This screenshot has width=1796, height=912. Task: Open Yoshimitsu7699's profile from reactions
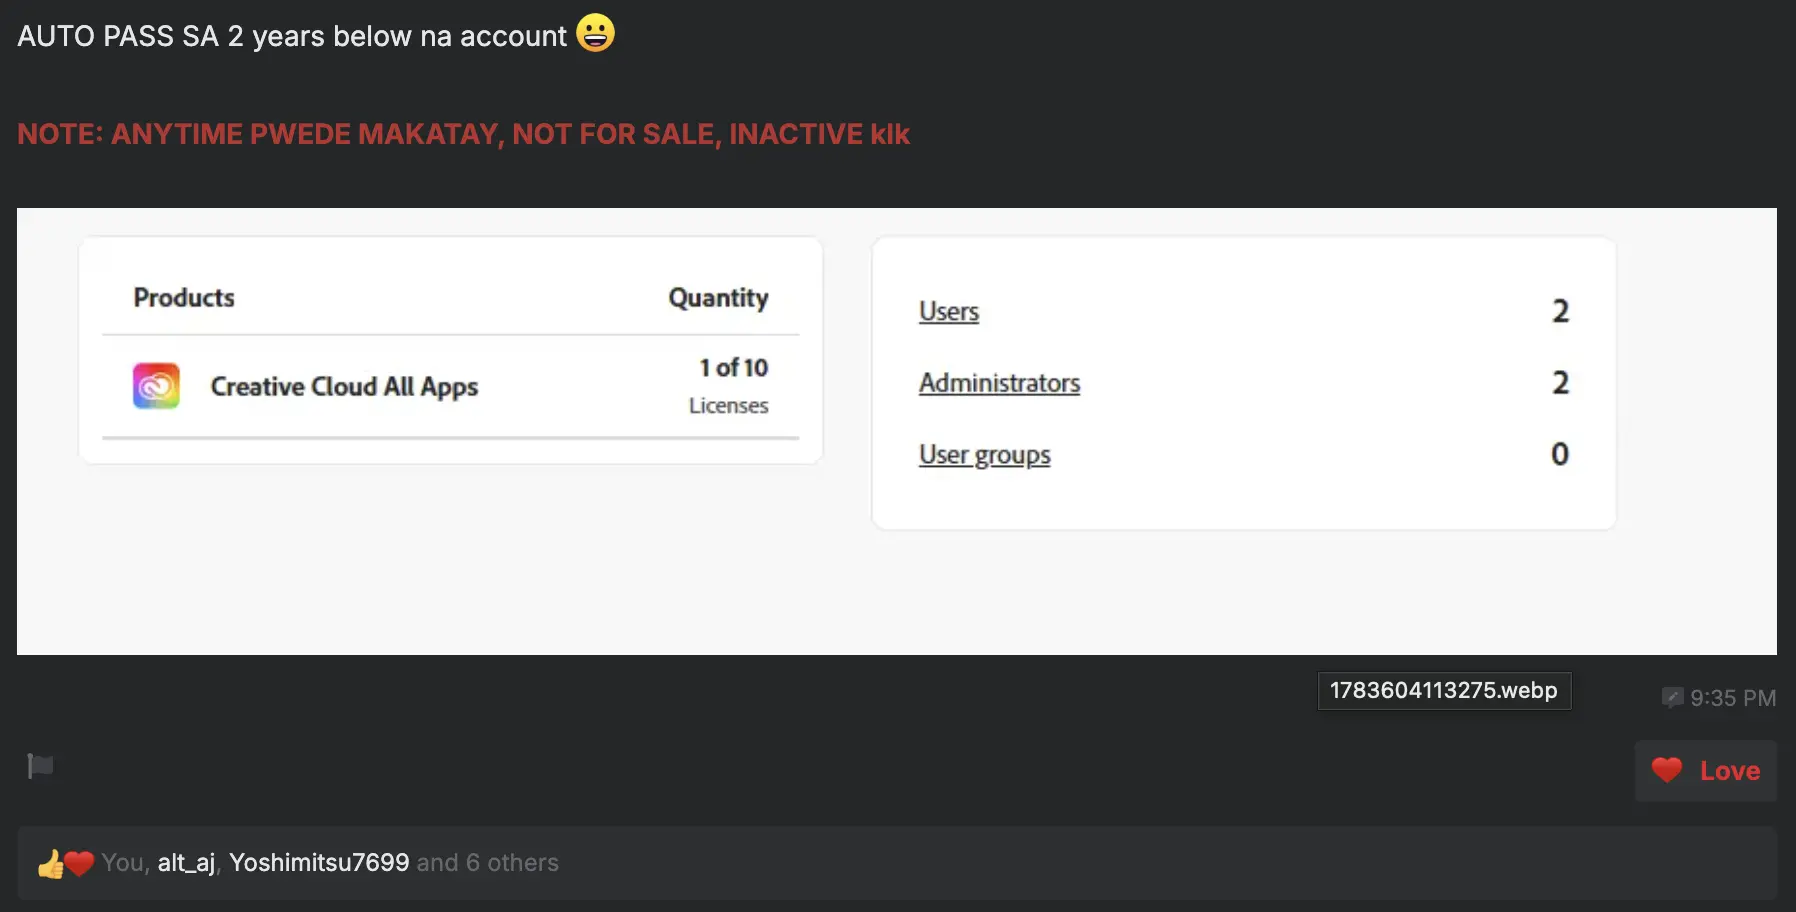[319, 862]
